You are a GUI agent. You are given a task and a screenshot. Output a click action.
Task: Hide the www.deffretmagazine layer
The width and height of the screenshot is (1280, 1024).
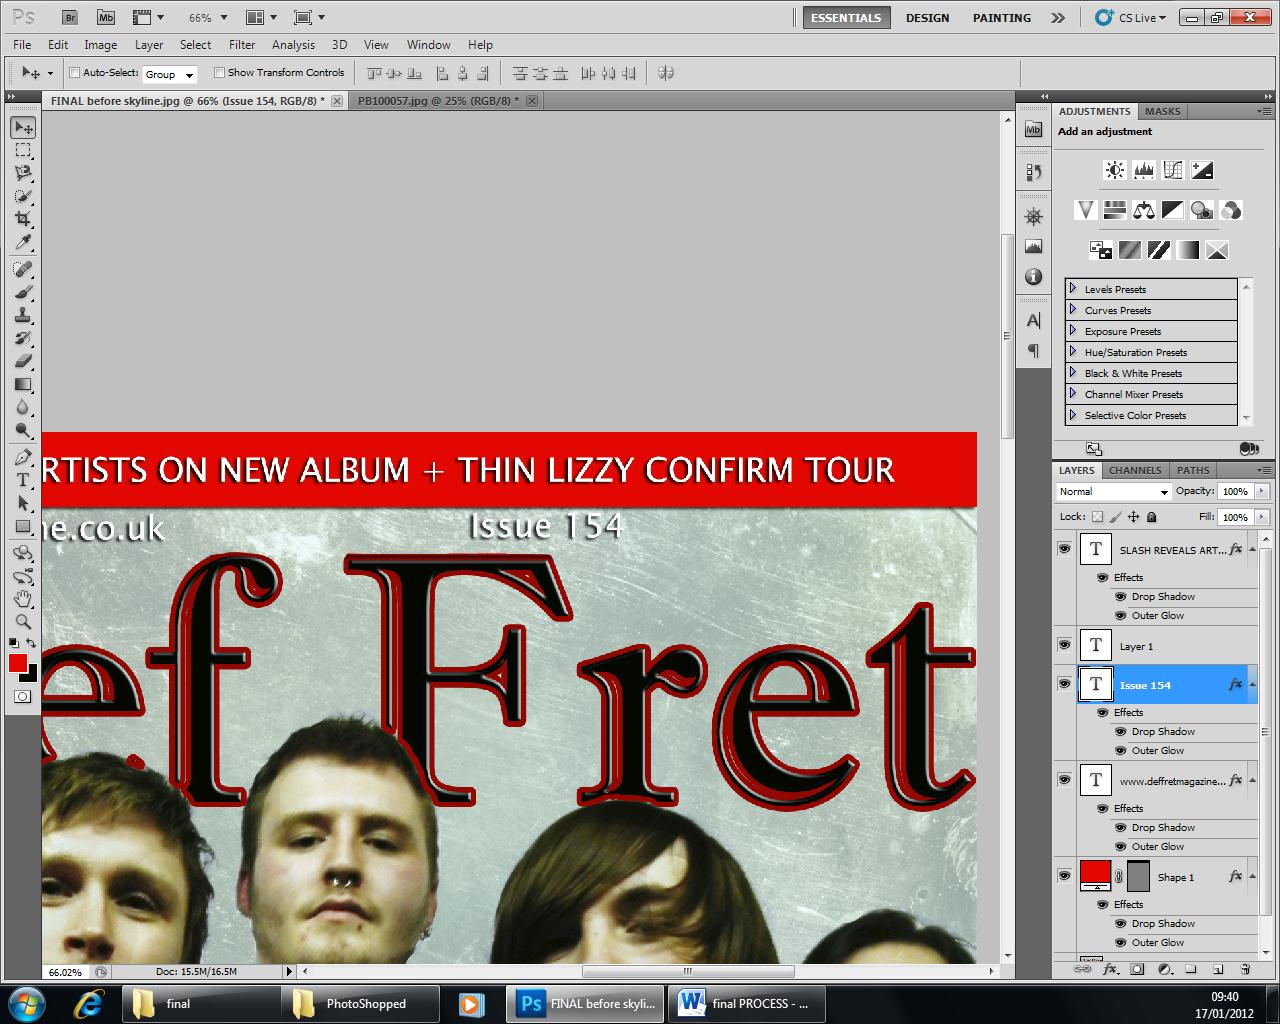coord(1064,779)
